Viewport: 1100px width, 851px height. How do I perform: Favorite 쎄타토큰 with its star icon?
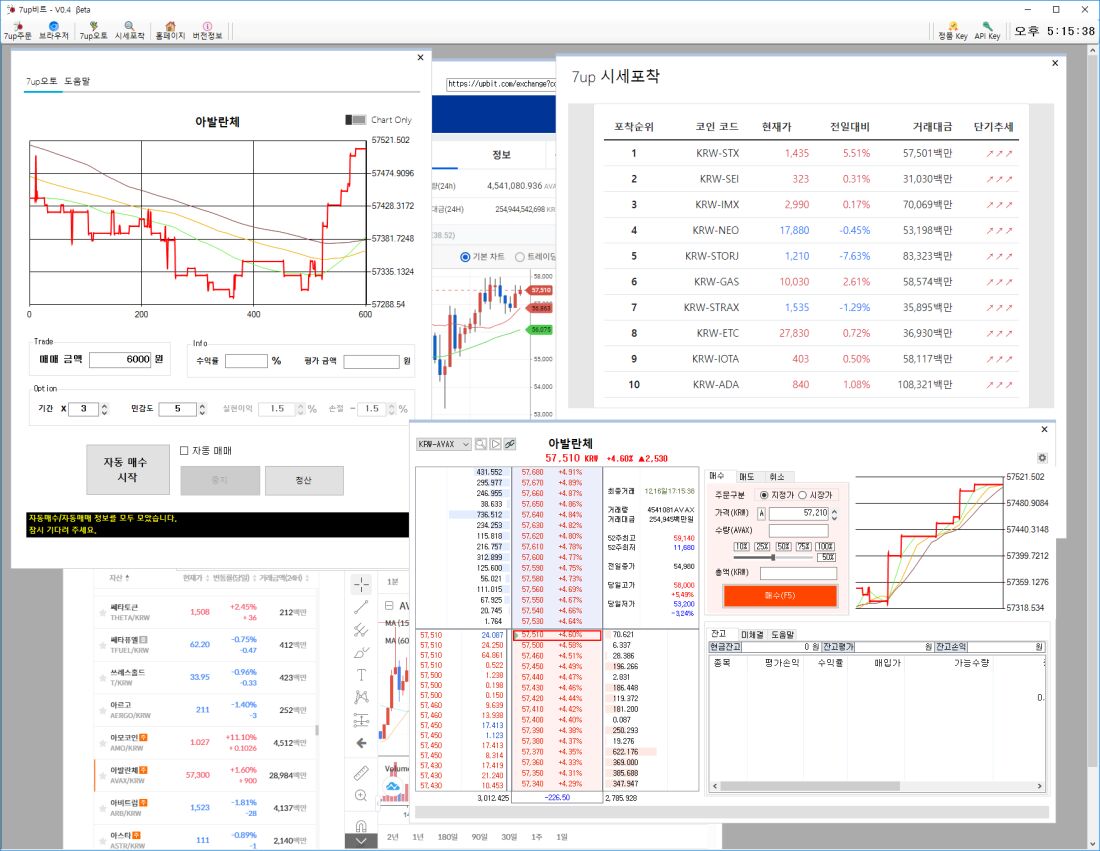coord(101,612)
